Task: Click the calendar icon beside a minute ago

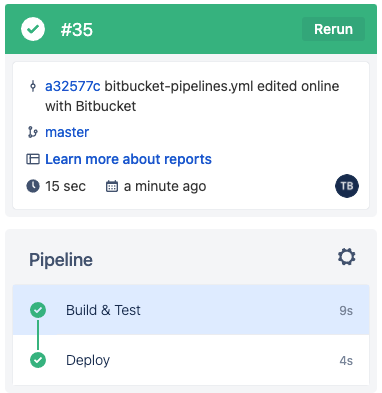Action: [x=112, y=186]
